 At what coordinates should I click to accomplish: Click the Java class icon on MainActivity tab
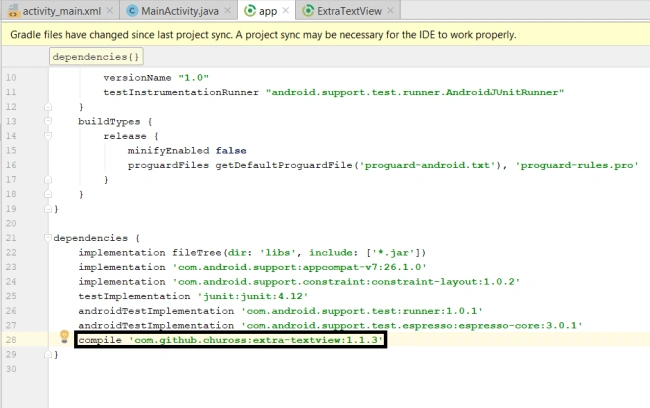(x=132, y=11)
